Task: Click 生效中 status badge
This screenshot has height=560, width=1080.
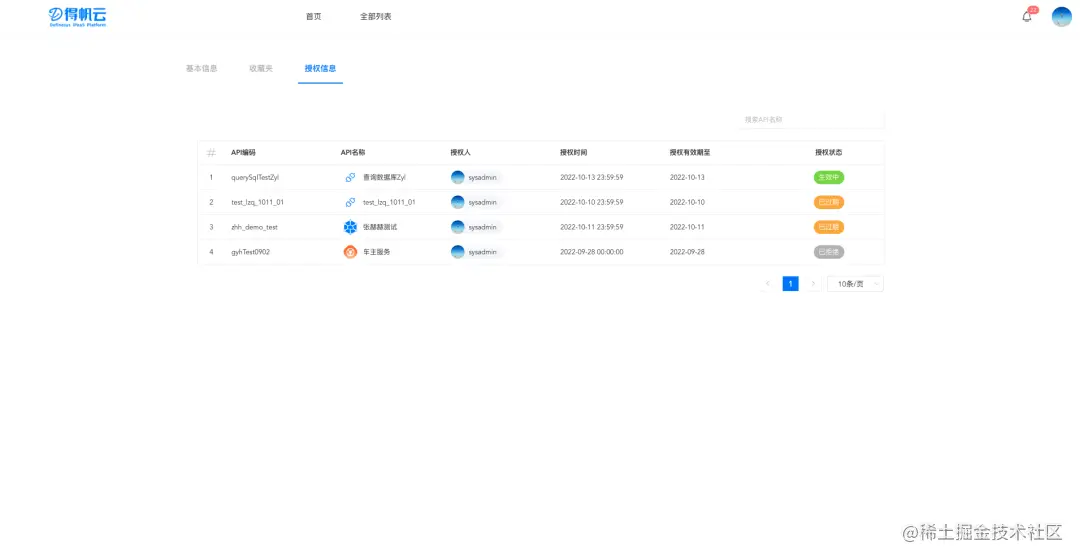Action: (x=829, y=177)
